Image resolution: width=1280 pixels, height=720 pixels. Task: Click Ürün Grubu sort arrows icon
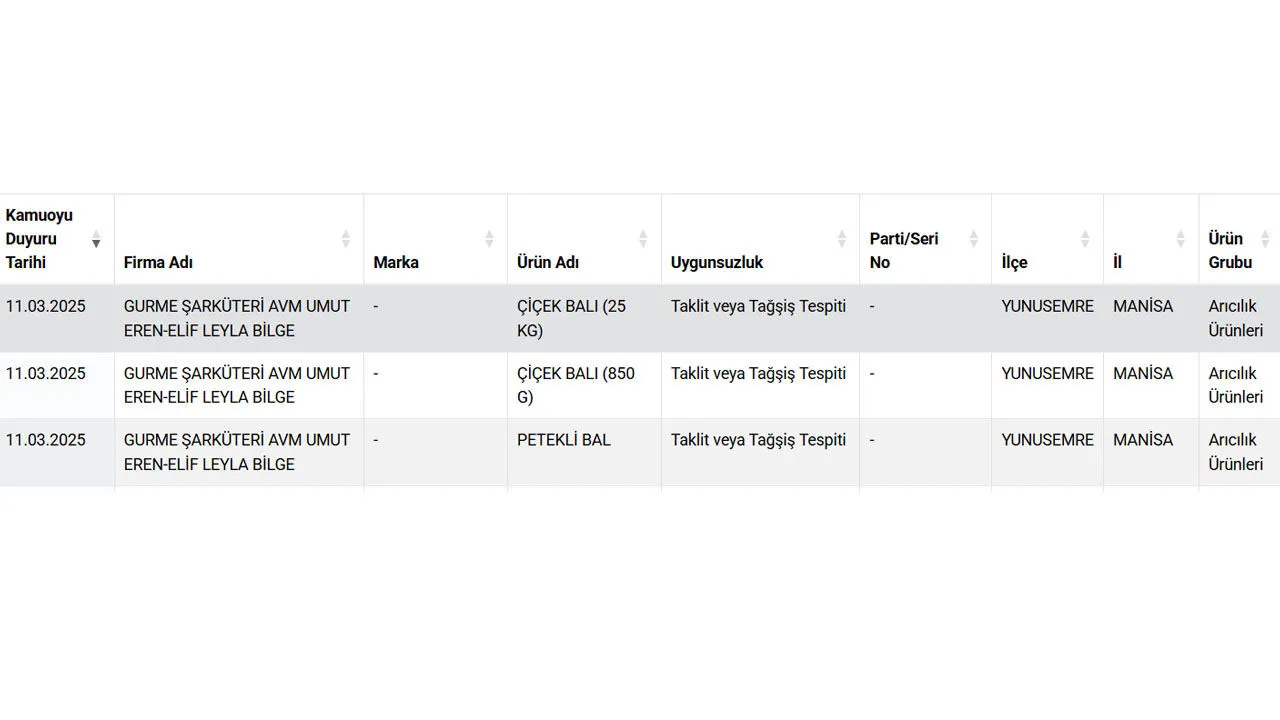pyautogui.click(x=1265, y=239)
